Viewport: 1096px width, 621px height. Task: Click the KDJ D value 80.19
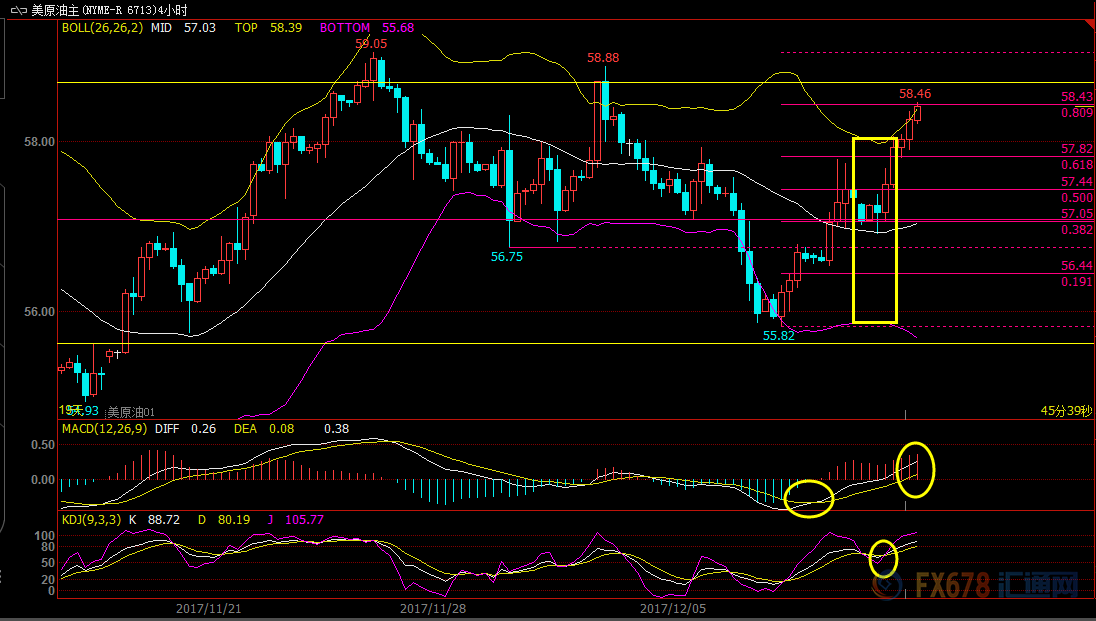pos(233,520)
